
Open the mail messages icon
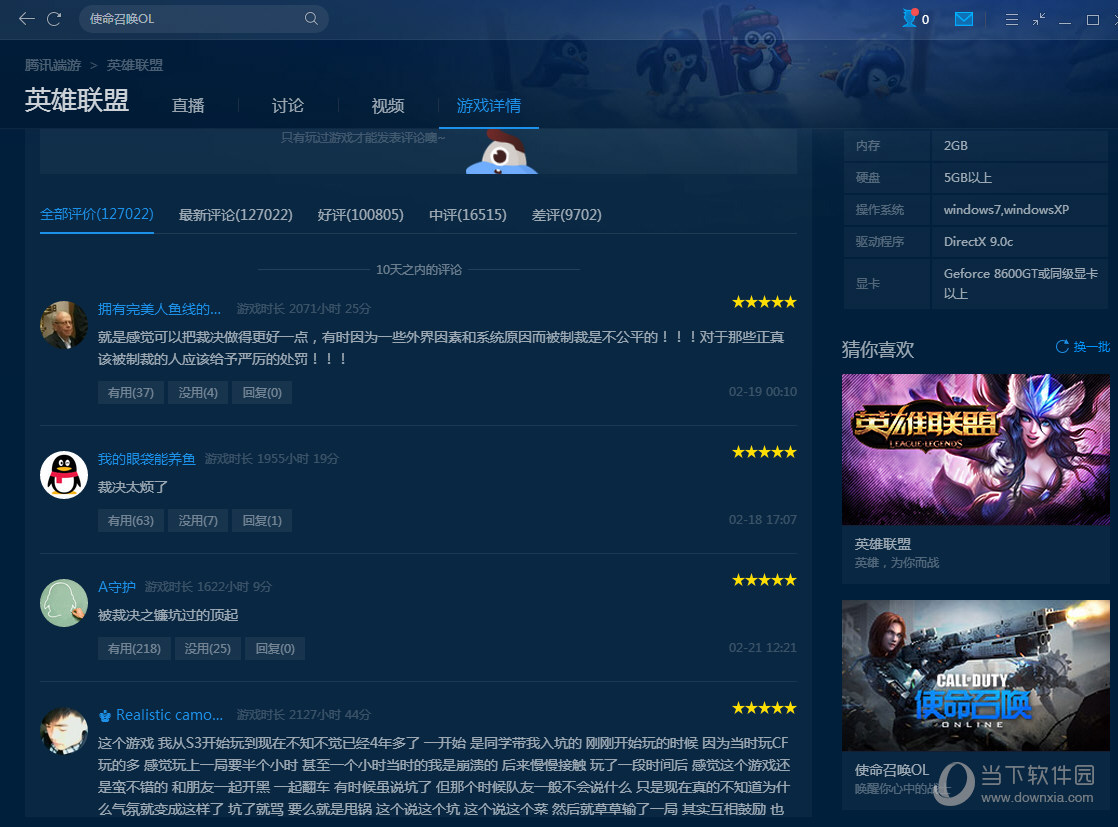(964, 19)
